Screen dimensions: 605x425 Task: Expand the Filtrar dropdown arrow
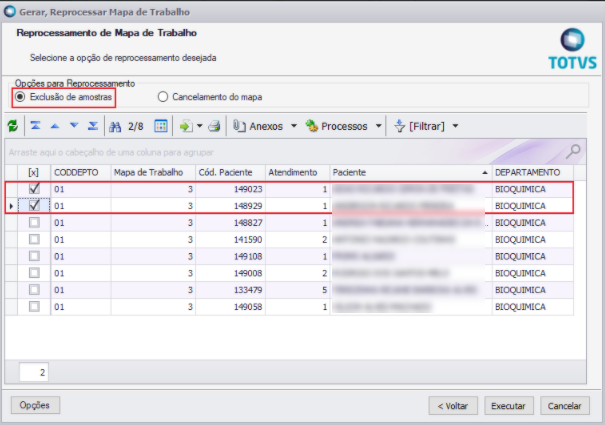click(x=455, y=126)
